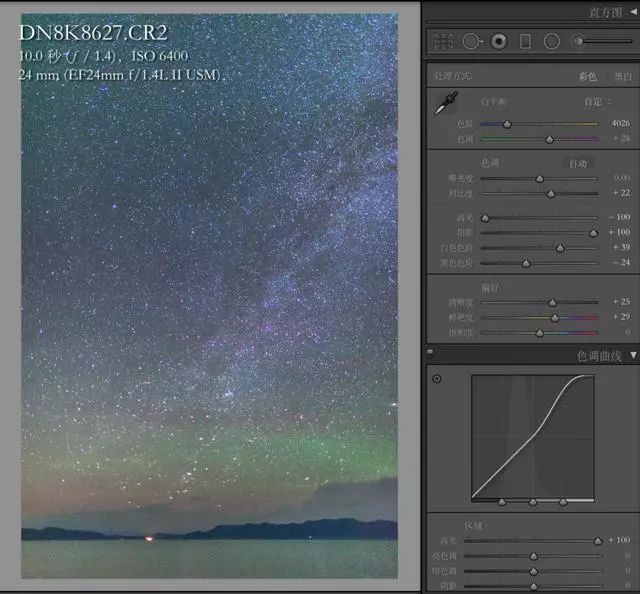Click the tool strip brush size slider
This screenshot has width=640, height=594.
pyautogui.click(x=603, y=41)
